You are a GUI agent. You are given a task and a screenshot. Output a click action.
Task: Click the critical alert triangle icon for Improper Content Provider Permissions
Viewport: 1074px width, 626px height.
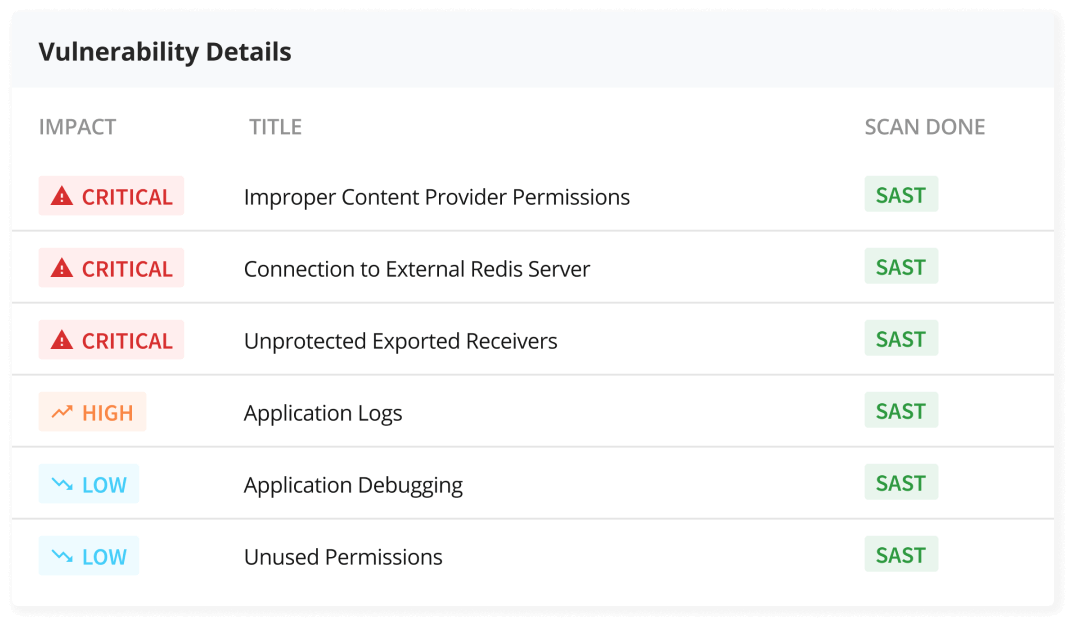click(x=61, y=196)
